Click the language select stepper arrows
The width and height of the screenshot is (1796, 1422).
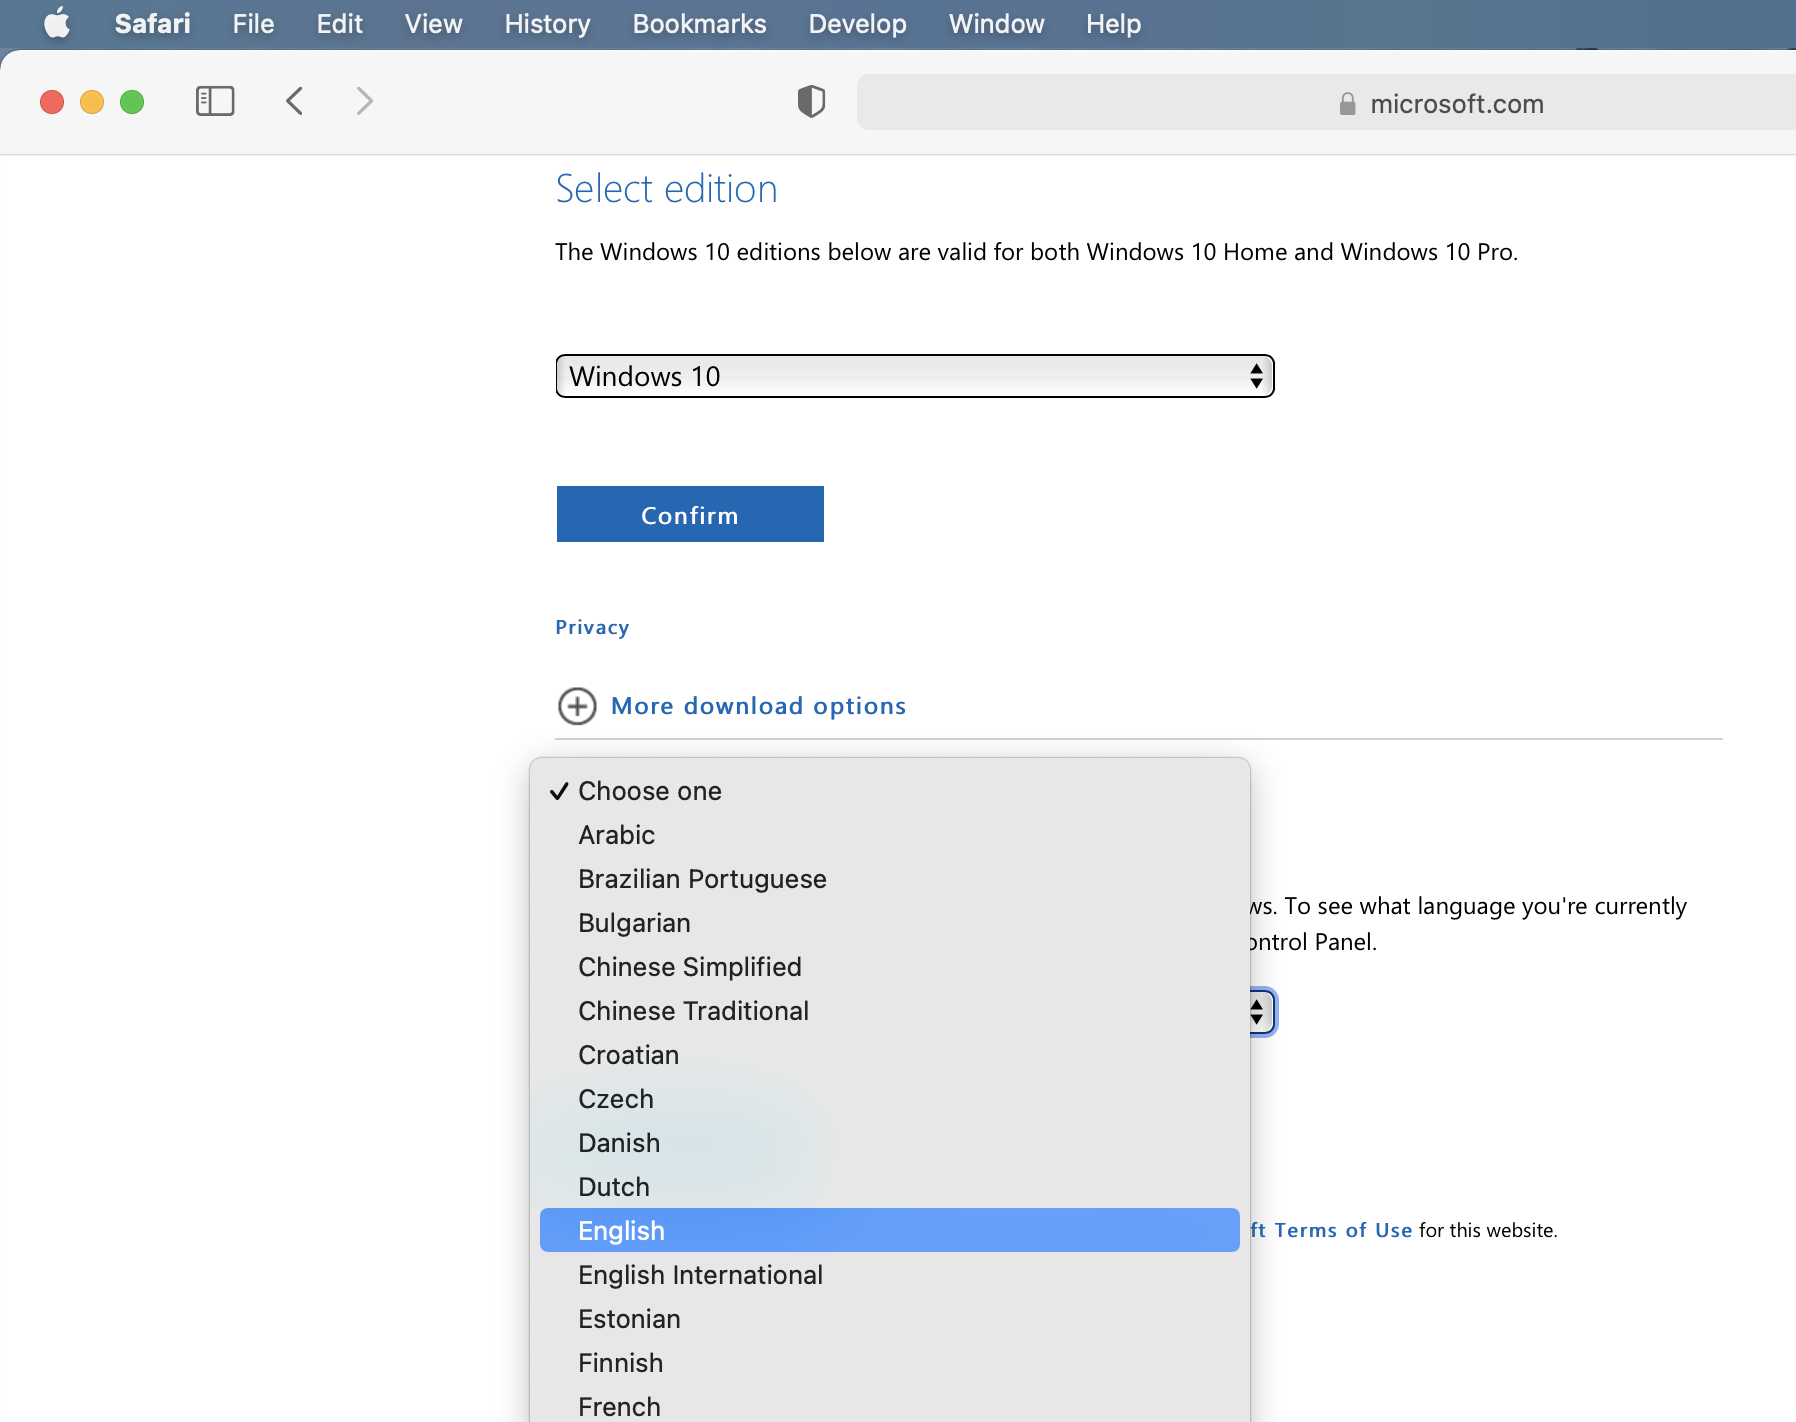pyautogui.click(x=1258, y=1012)
